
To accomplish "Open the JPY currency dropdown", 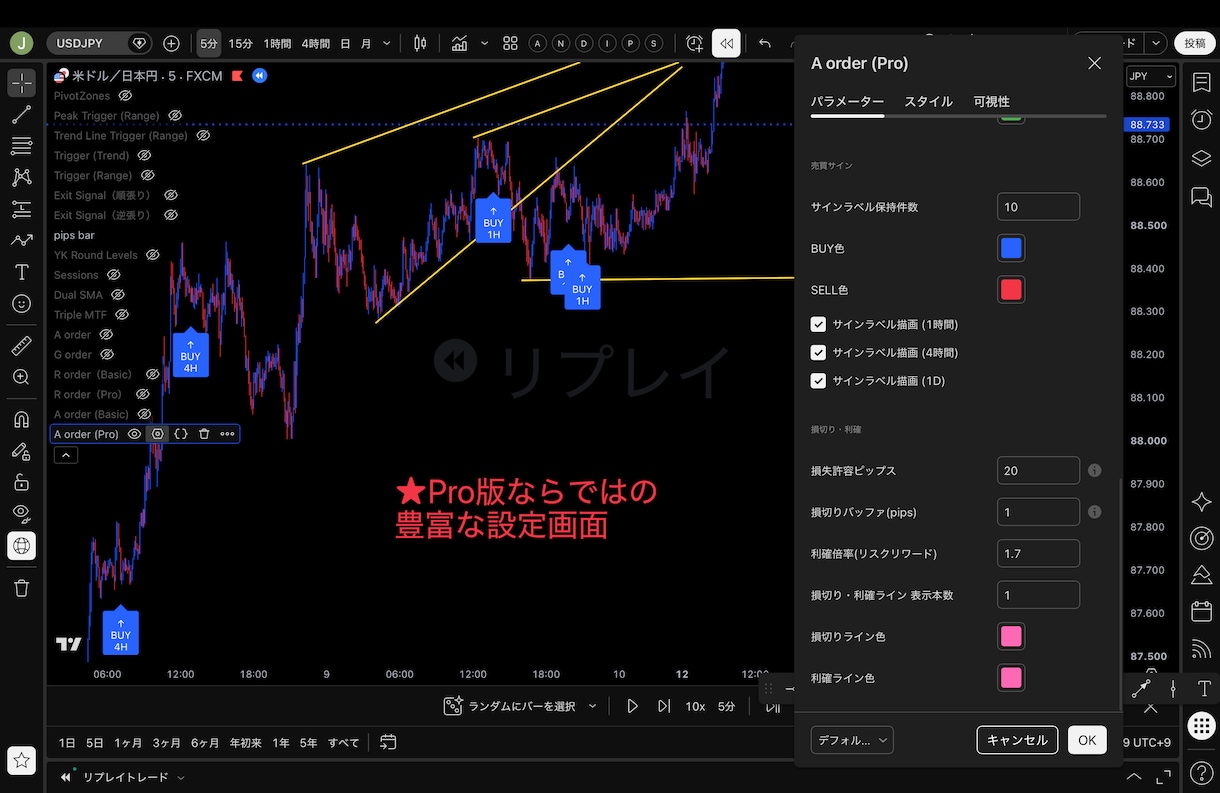I will (x=1150, y=76).
